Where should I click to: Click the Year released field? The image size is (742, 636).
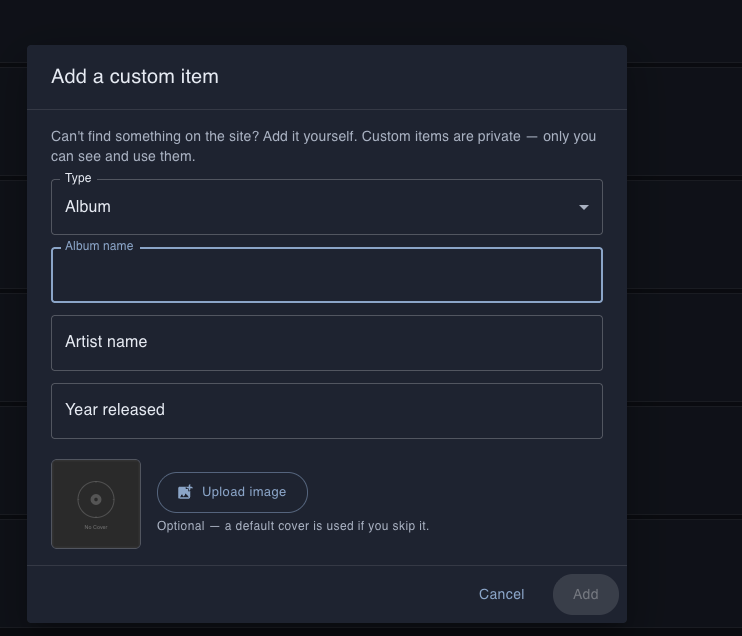(327, 411)
